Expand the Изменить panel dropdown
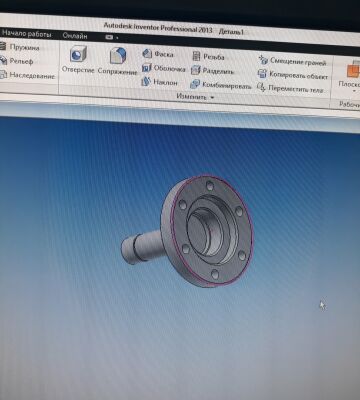Image resolution: width=360 pixels, height=400 pixels. pyautogui.click(x=212, y=98)
